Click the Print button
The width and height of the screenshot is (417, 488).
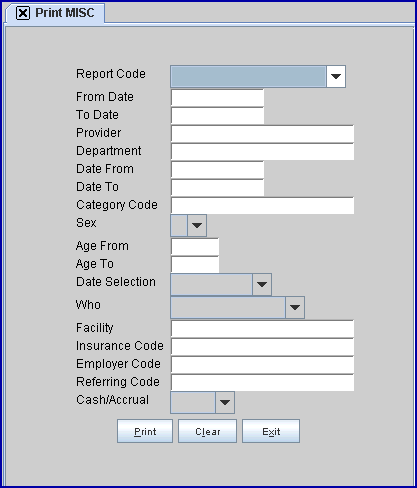145,431
